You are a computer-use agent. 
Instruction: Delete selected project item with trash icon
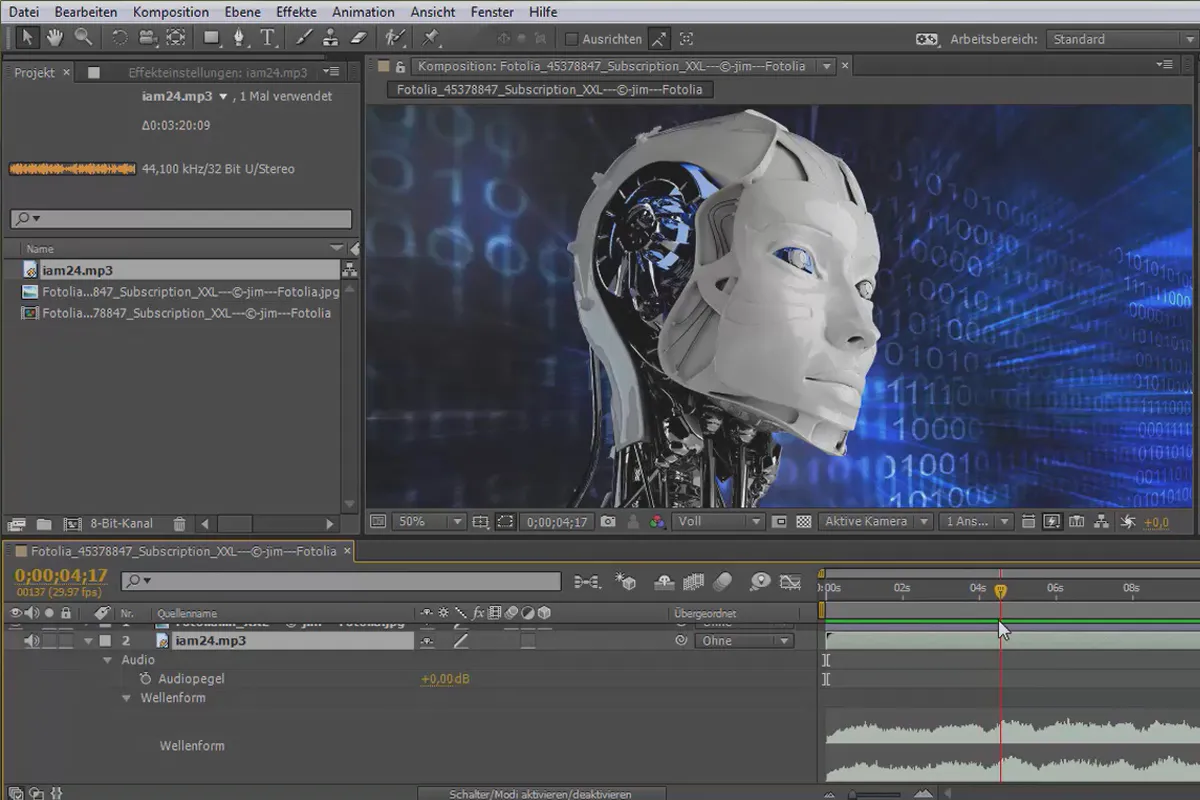coord(179,523)
